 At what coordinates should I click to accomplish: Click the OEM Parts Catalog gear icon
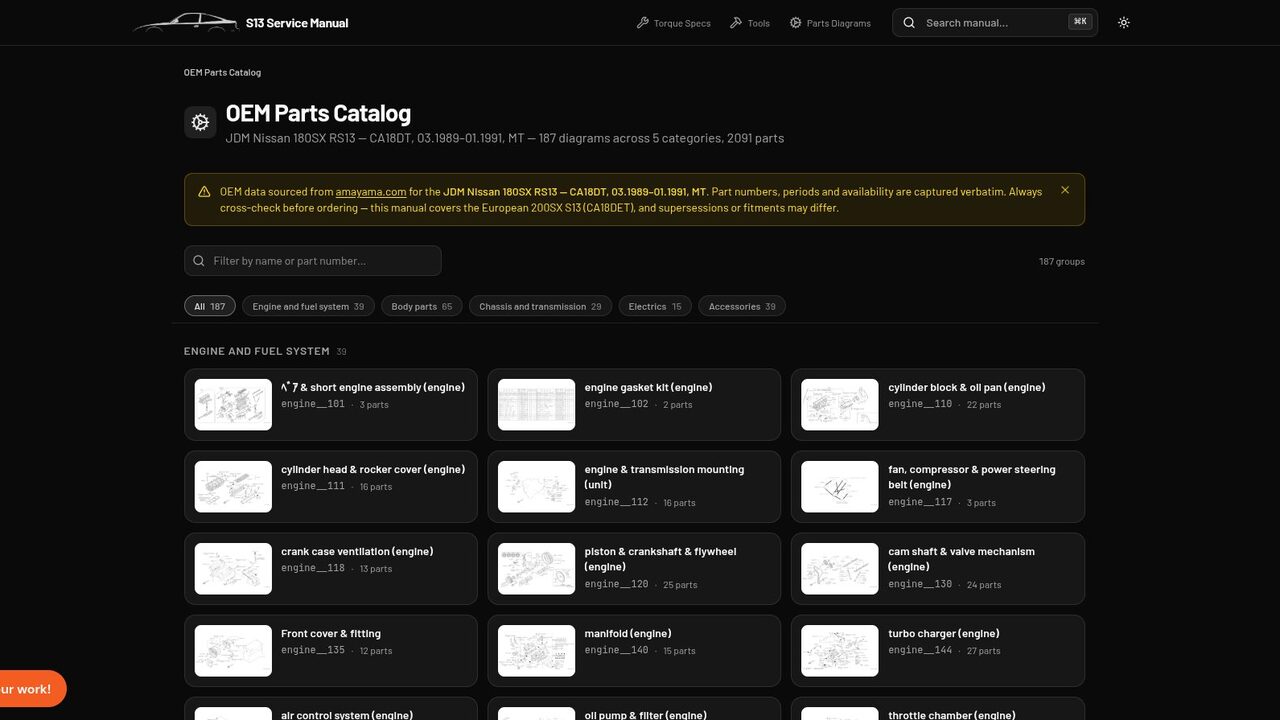click(x=200, y=122)
